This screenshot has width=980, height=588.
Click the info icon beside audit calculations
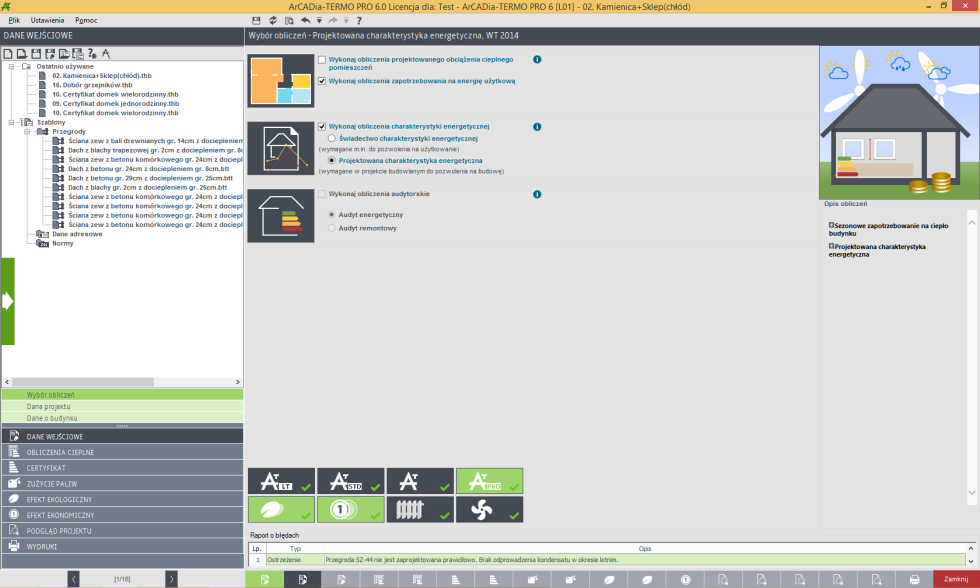coord(537,194)
